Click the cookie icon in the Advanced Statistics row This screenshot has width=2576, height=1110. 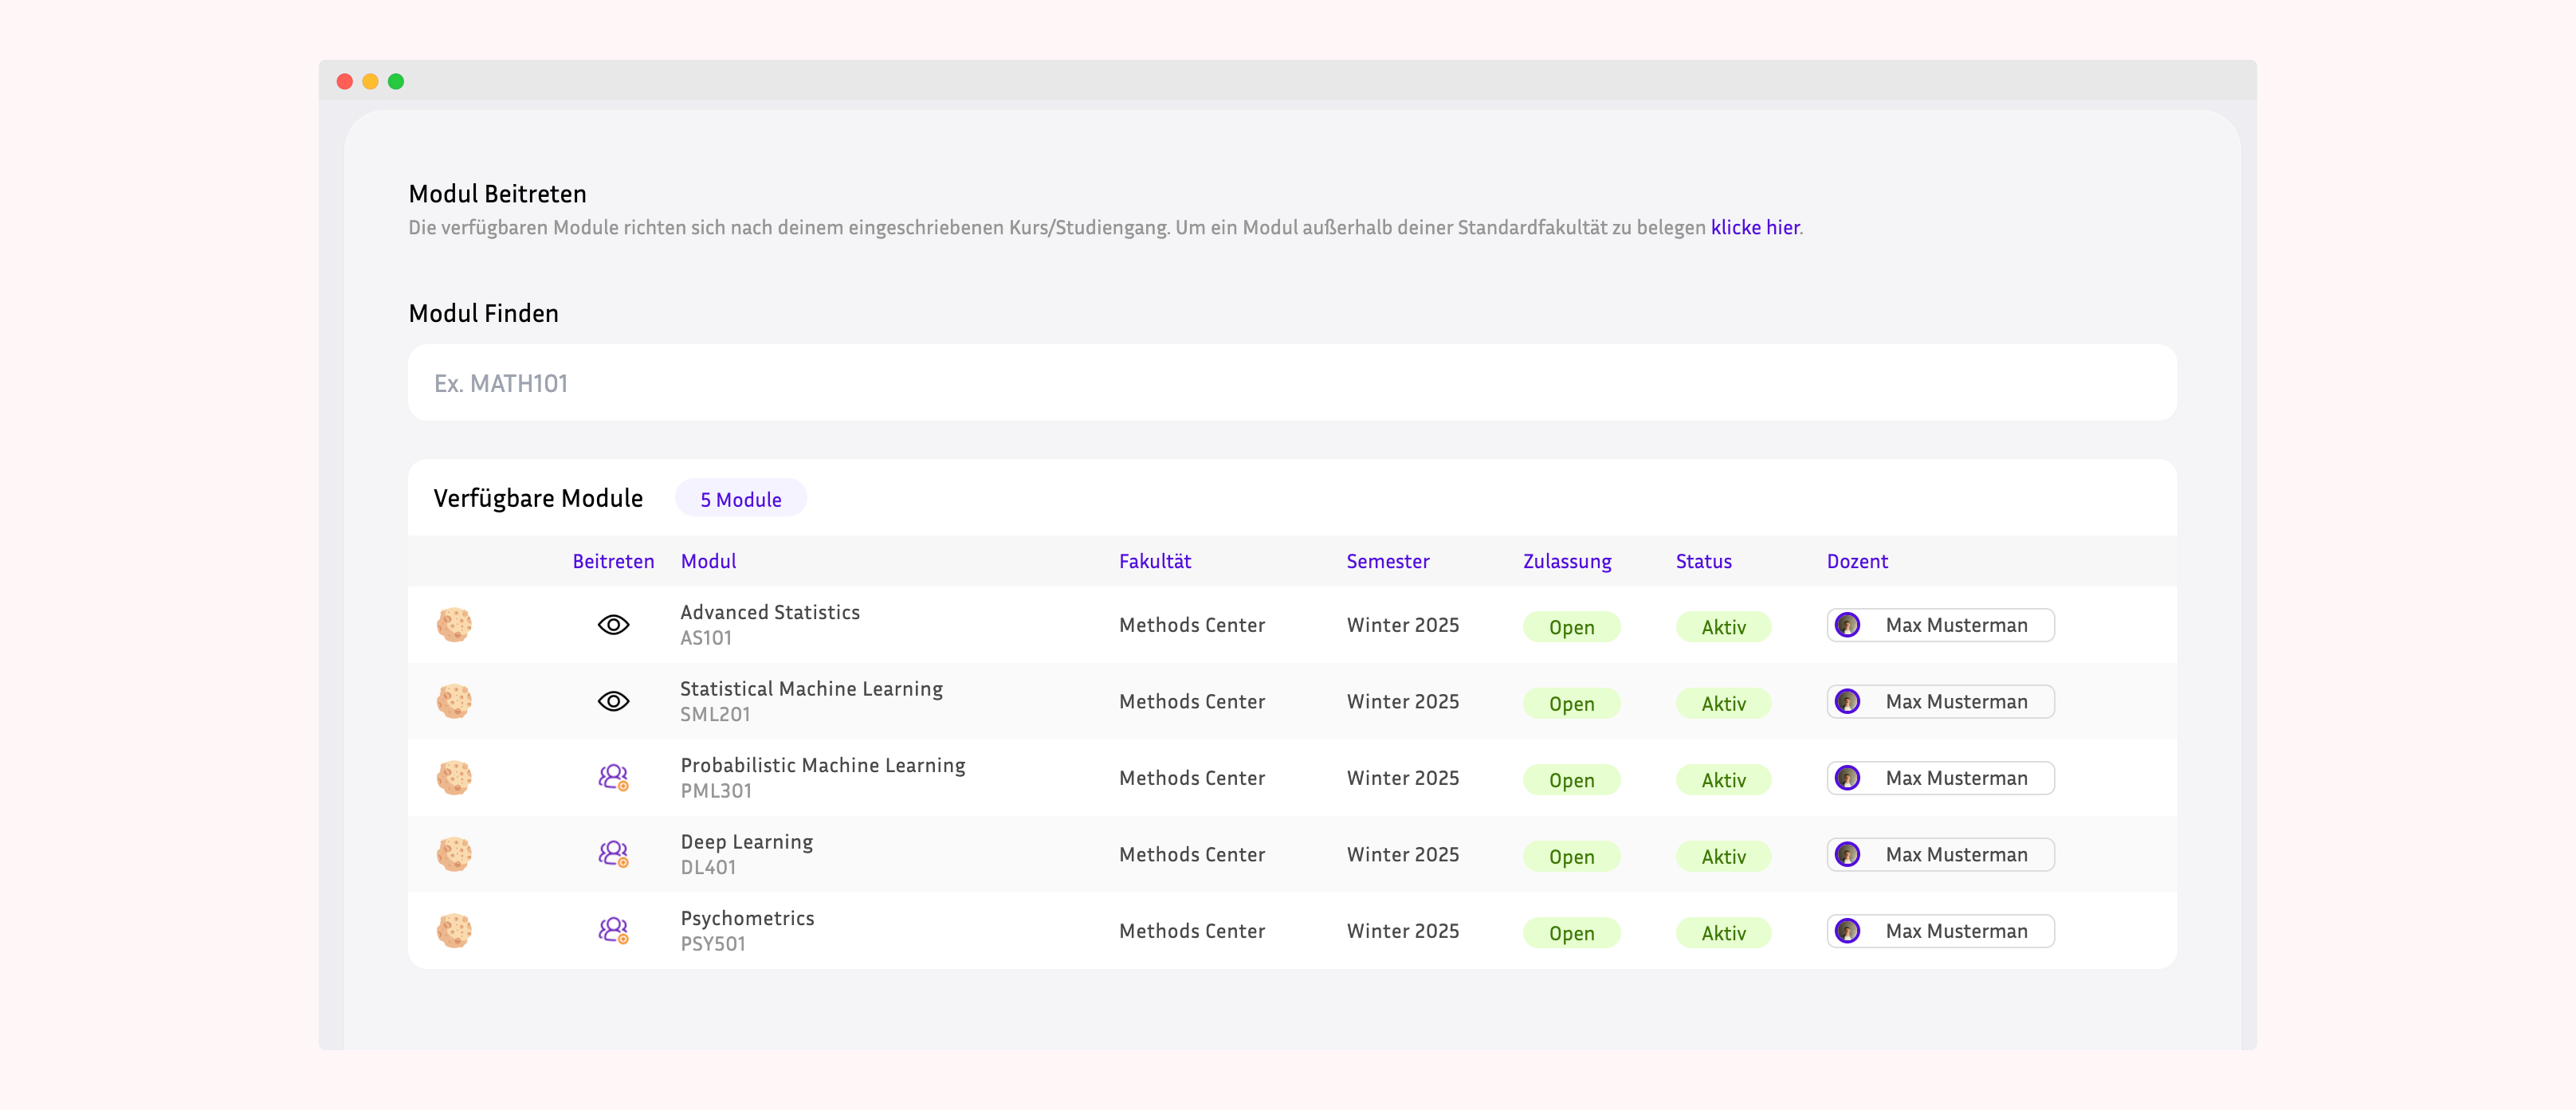pyautogui.click(x=455, y=625)
